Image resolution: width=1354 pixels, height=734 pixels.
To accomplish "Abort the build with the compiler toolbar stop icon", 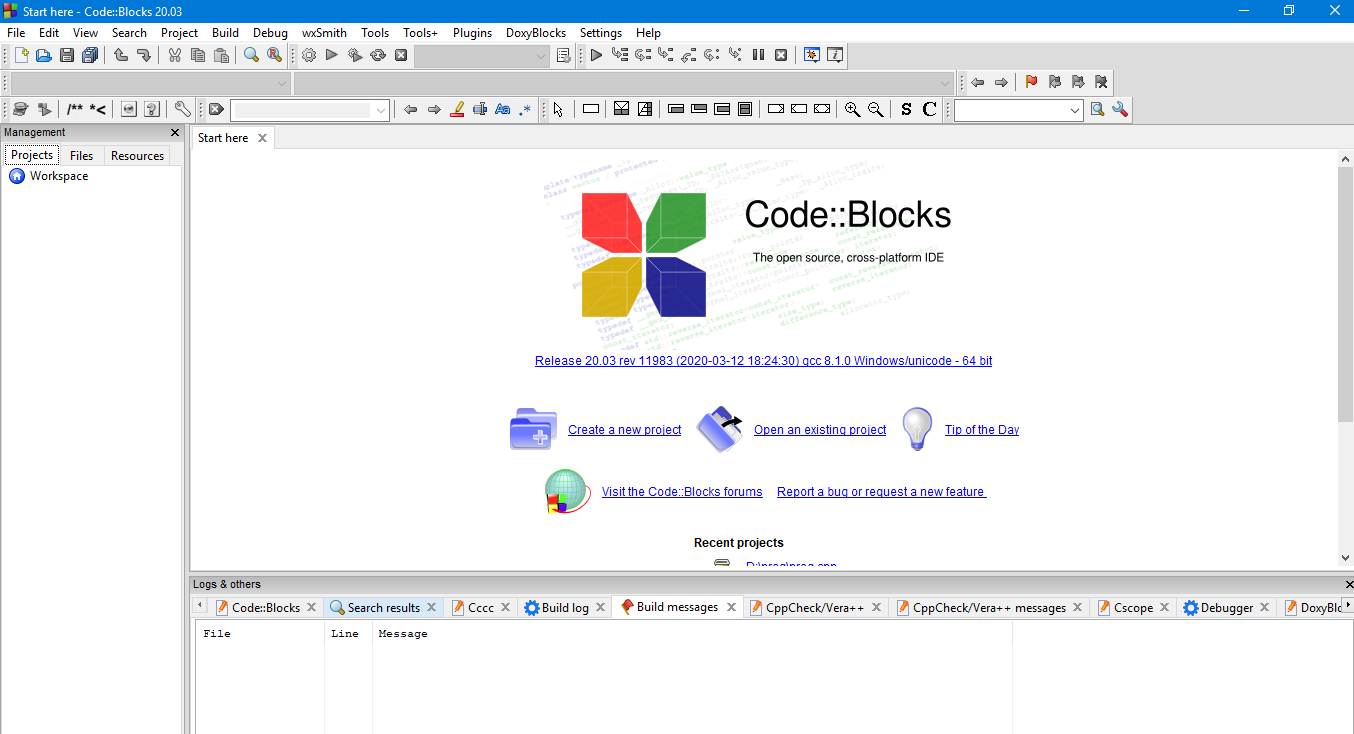I will [401, 55].
